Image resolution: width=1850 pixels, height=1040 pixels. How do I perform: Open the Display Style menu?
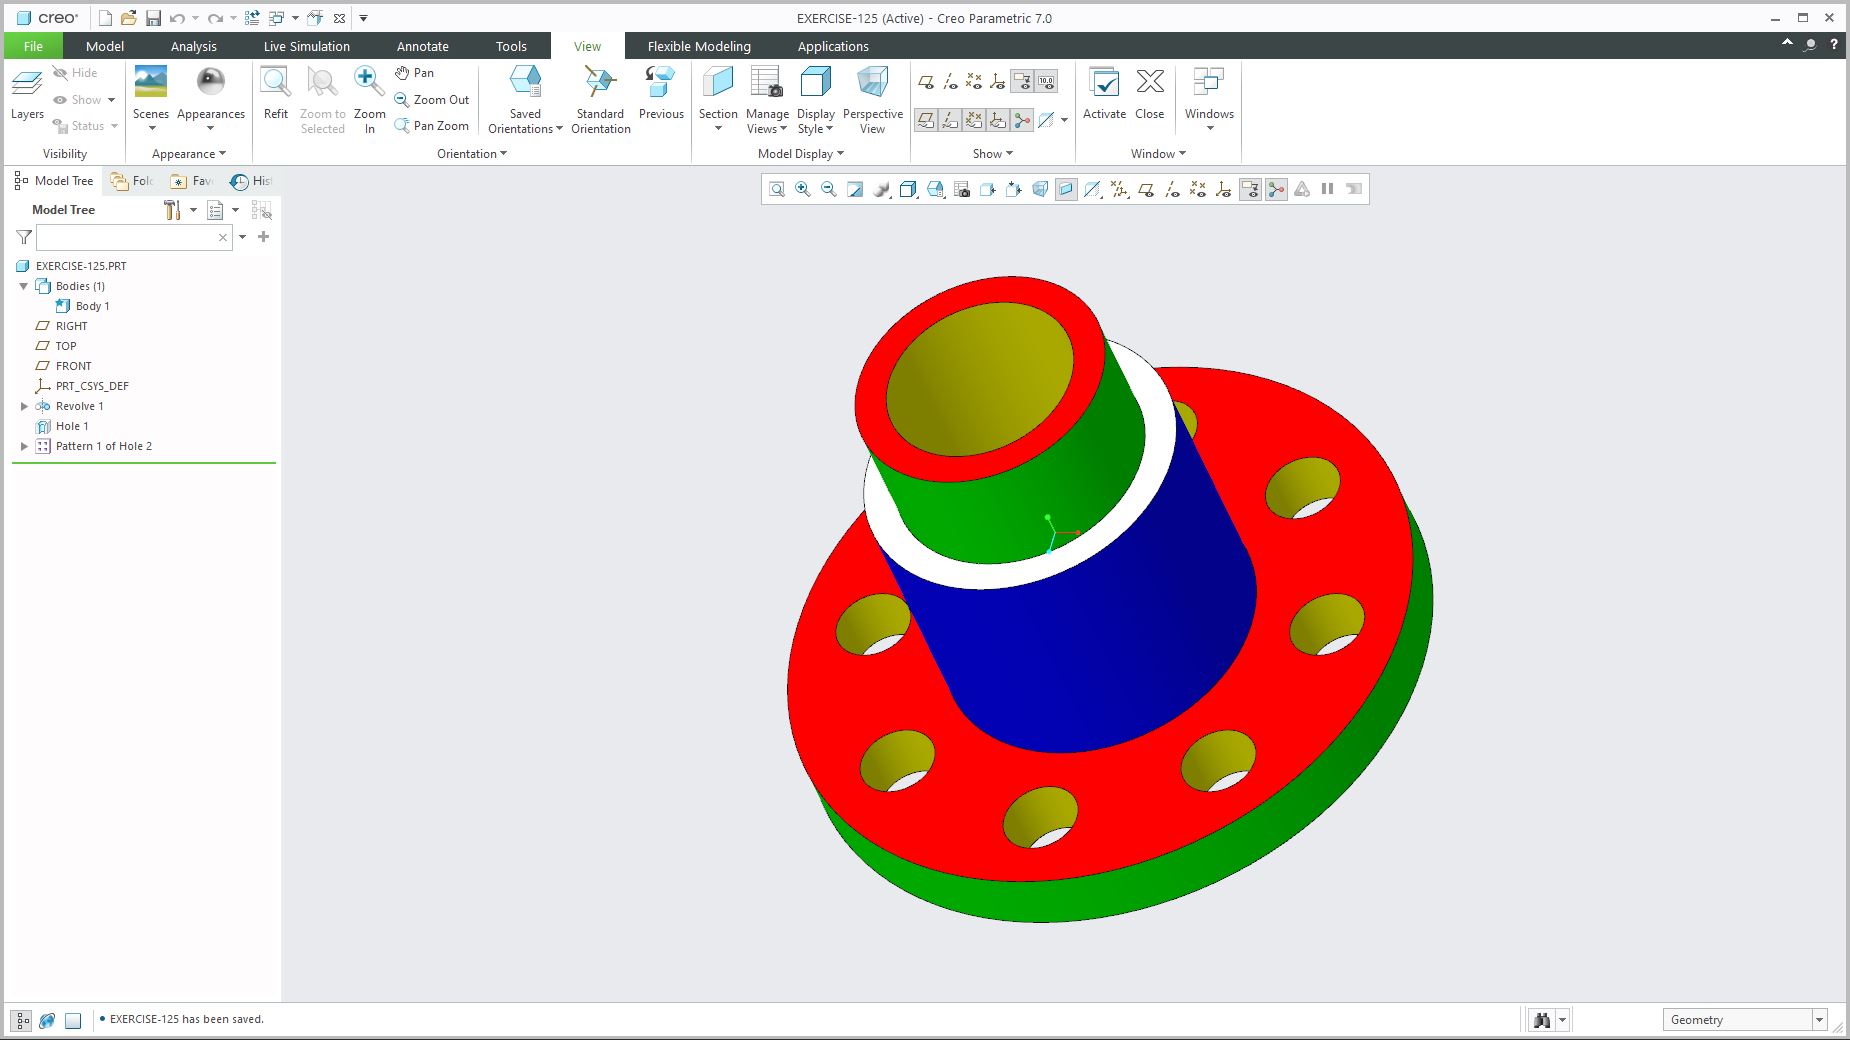click(816, 99)
